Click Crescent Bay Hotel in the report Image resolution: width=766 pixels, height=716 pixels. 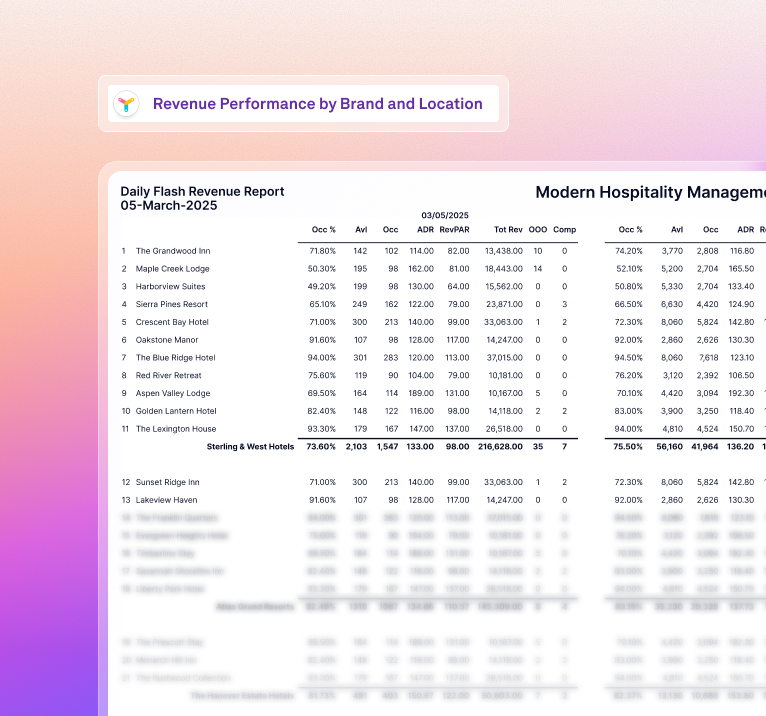click(x=172, y=322)
